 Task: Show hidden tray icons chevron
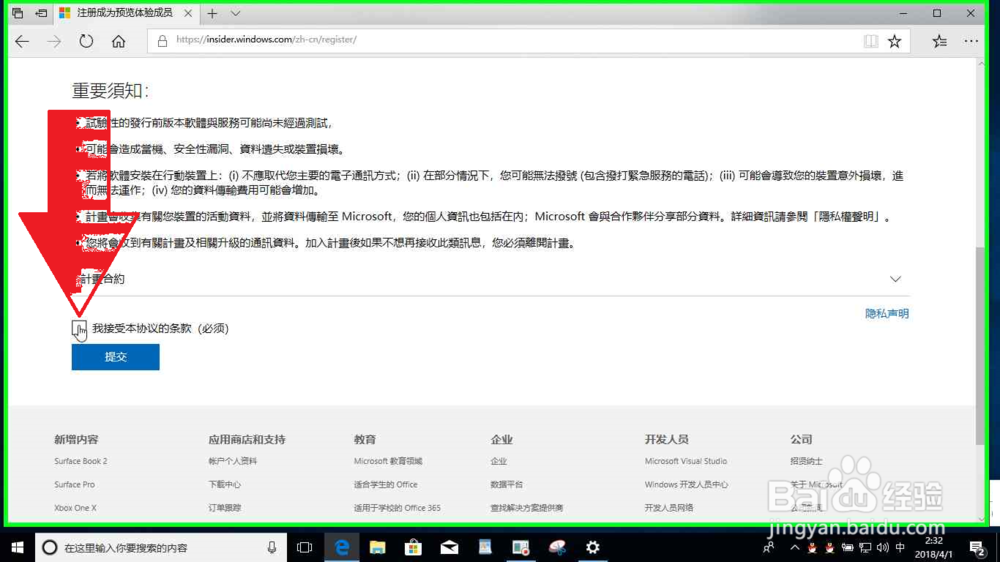tap(795, 547)
